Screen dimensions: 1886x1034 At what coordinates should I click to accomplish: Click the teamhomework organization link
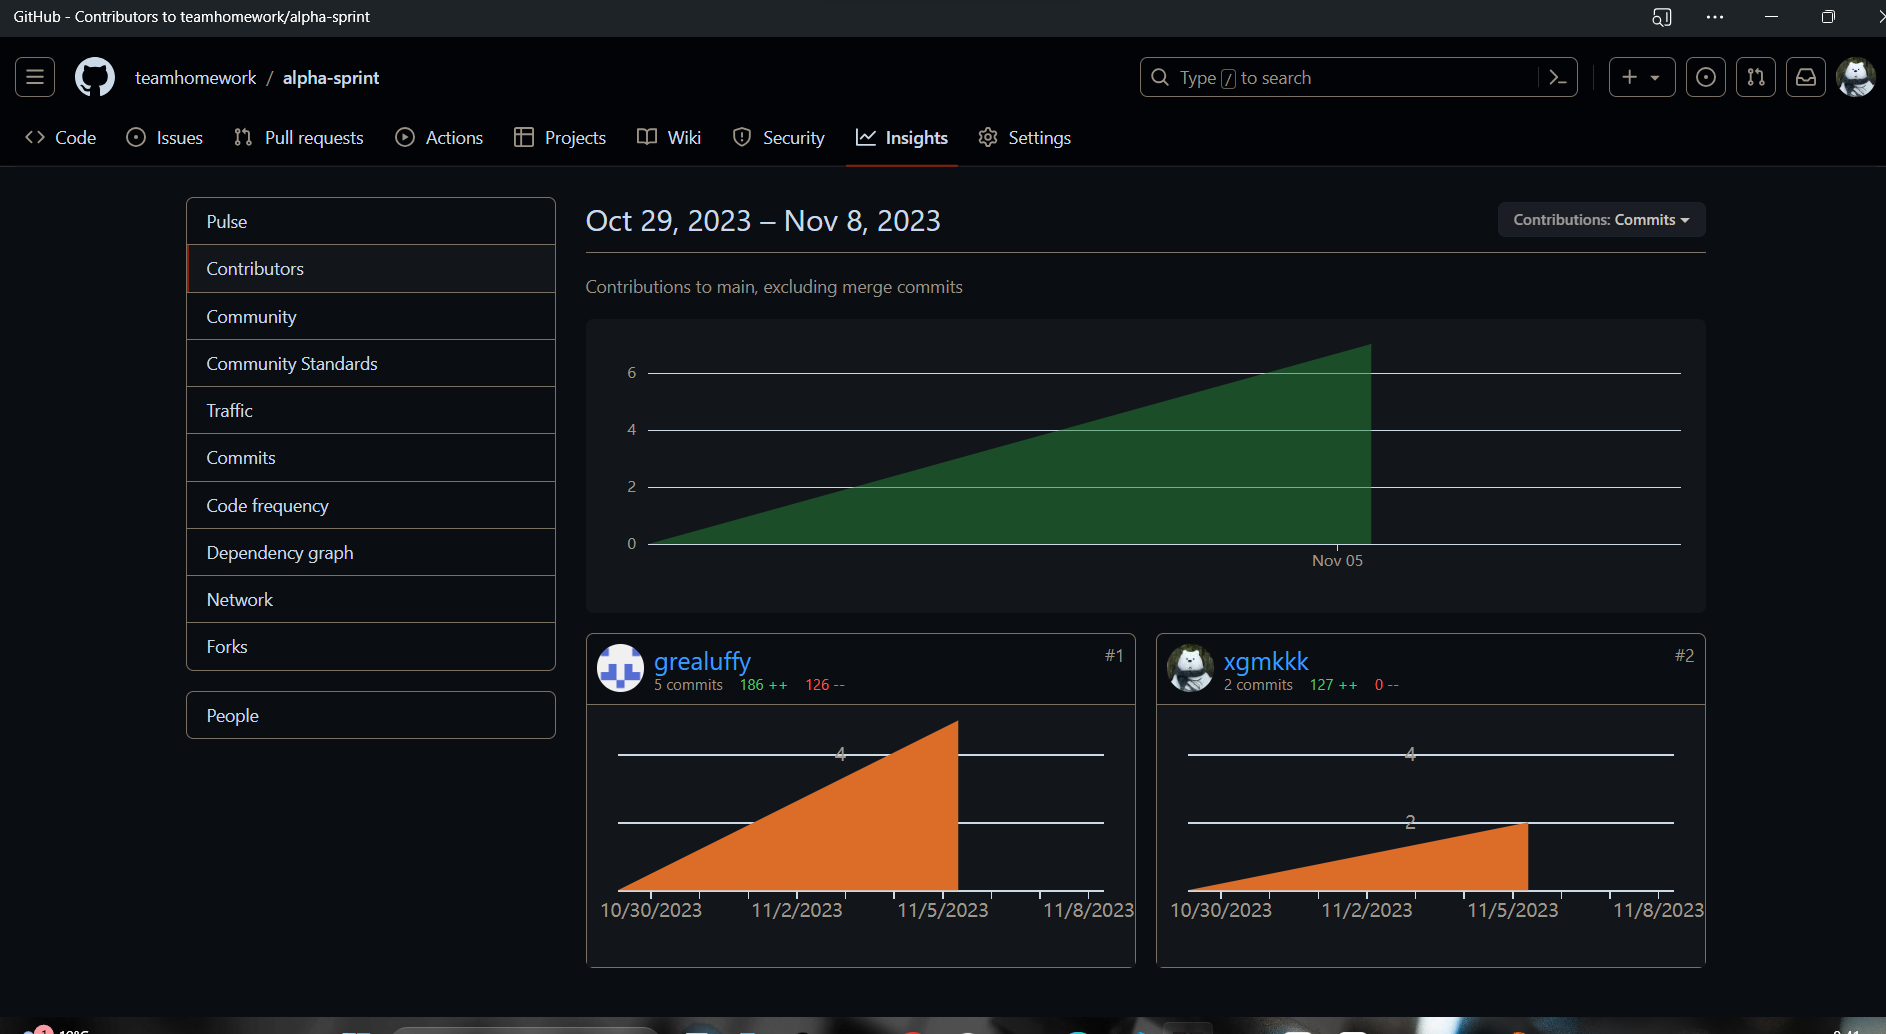196,78
